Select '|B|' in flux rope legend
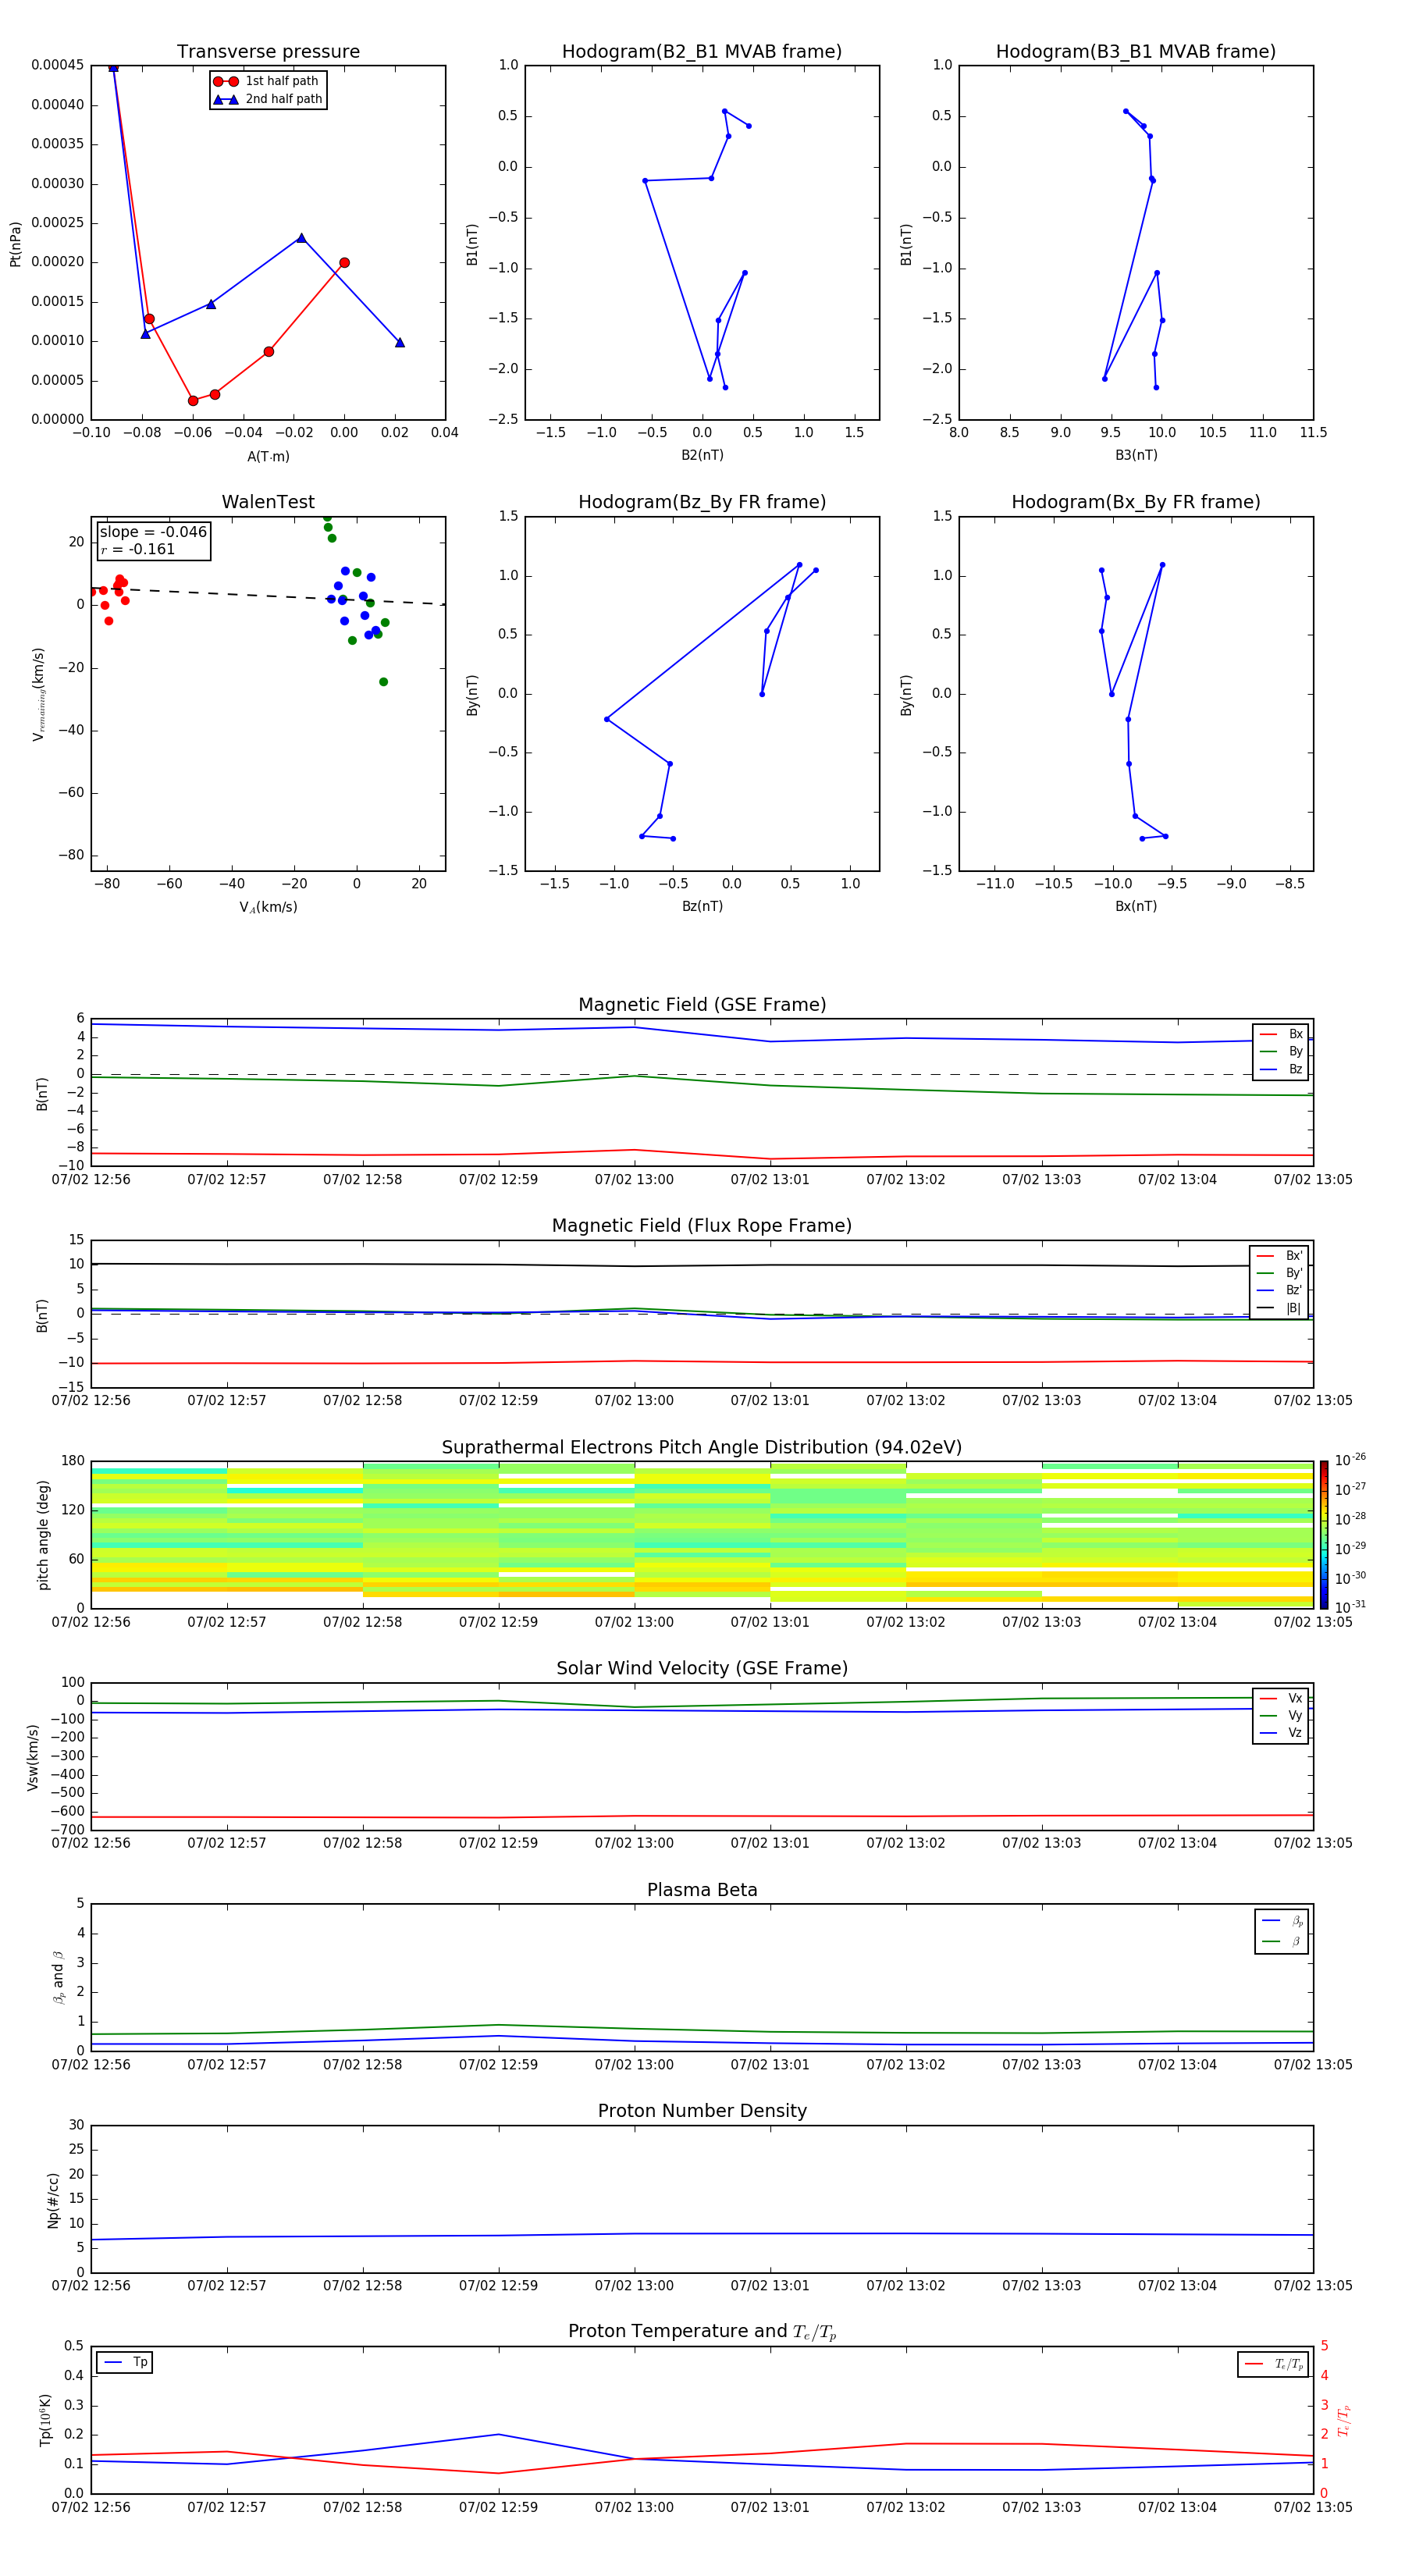 pos(1279,1309)
